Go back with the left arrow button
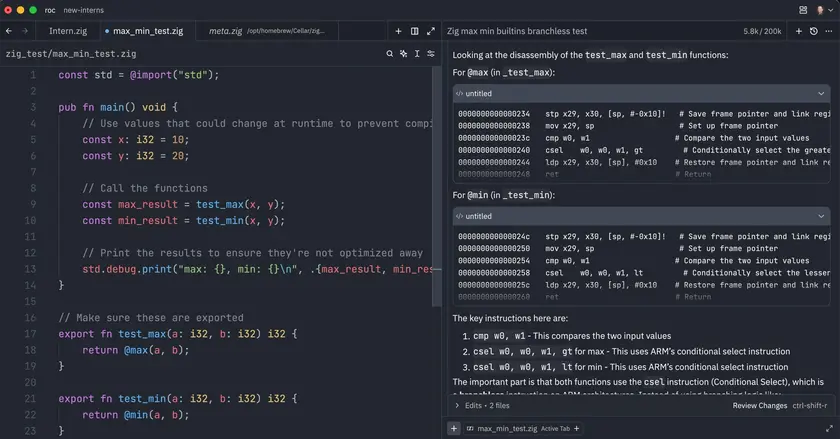Viewport: 840px width, 439px height. (9, 31)
